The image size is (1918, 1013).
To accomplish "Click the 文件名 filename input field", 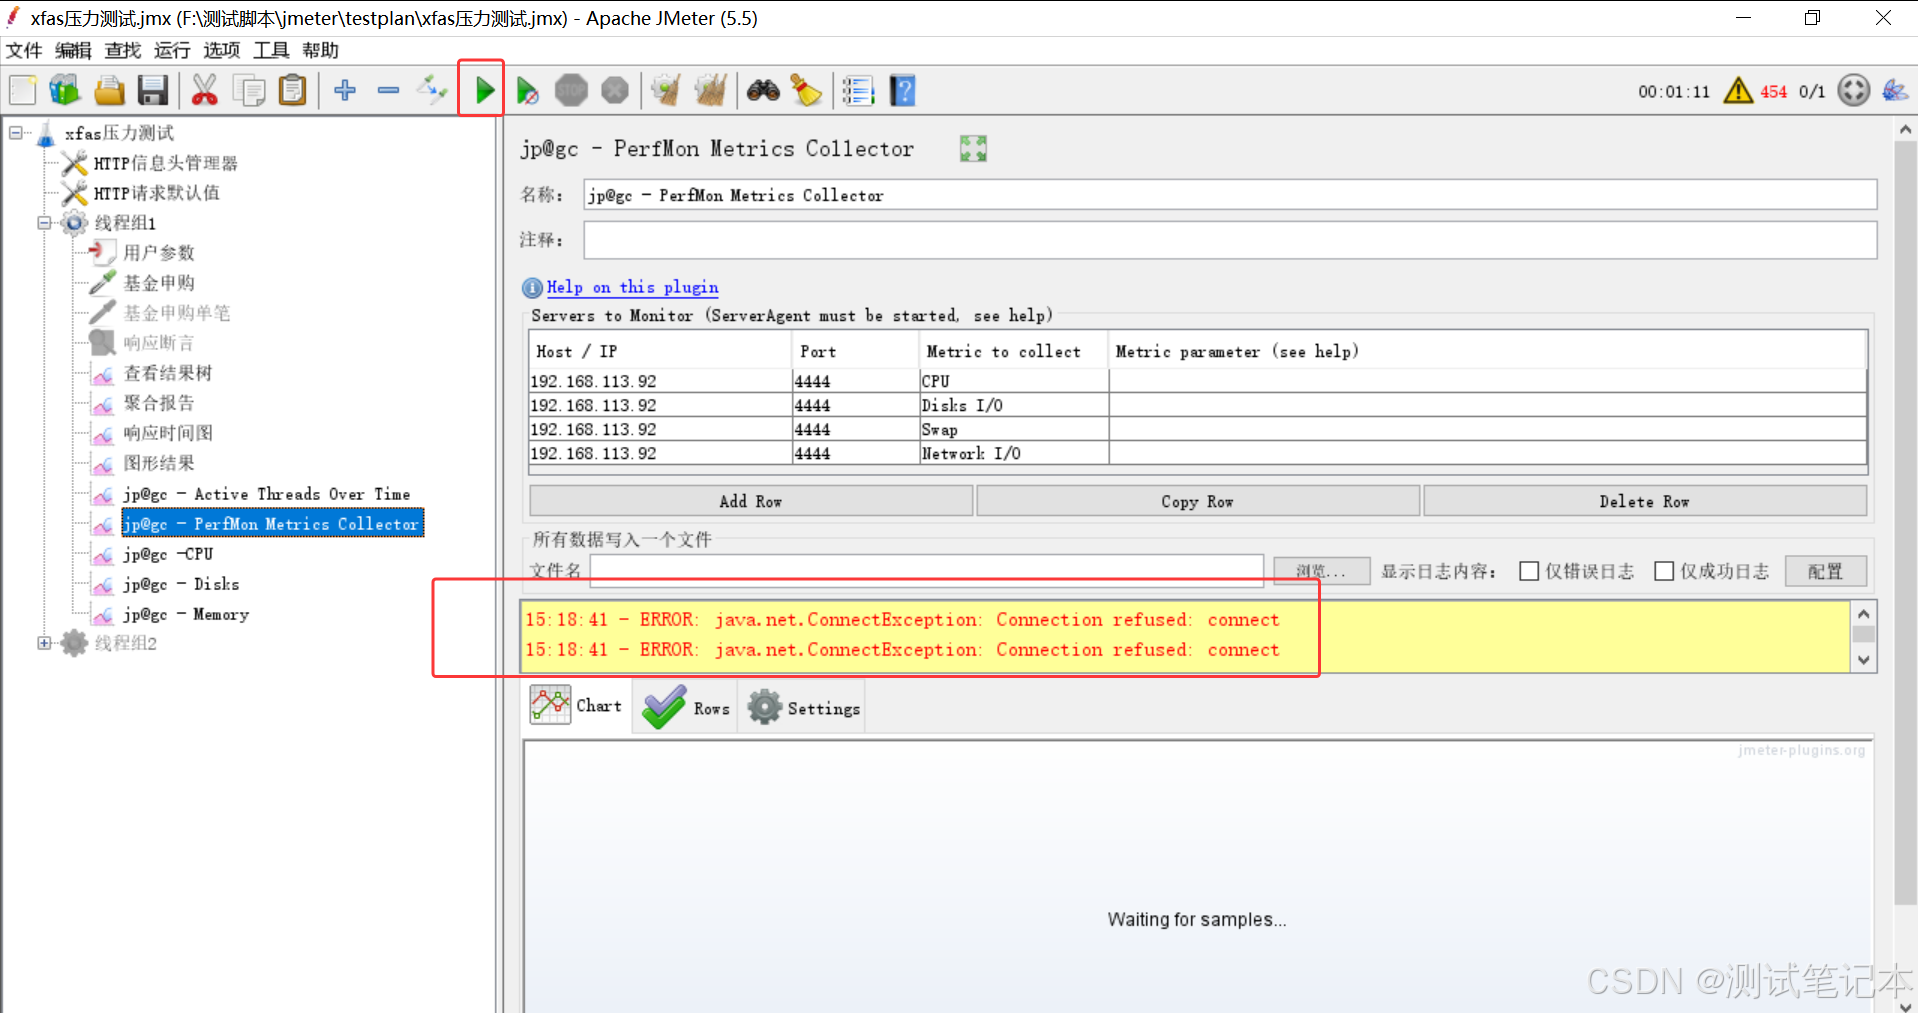I will pyautogui.click(x=926, y=570).
